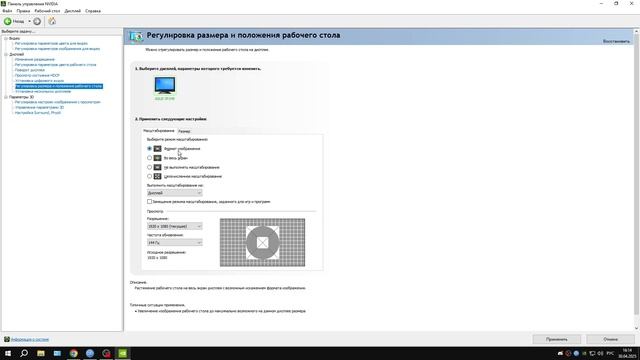Open Google Chrome from the taskbar
The width and height of the screenshot is (640, 360).
[x=73, y=353]
